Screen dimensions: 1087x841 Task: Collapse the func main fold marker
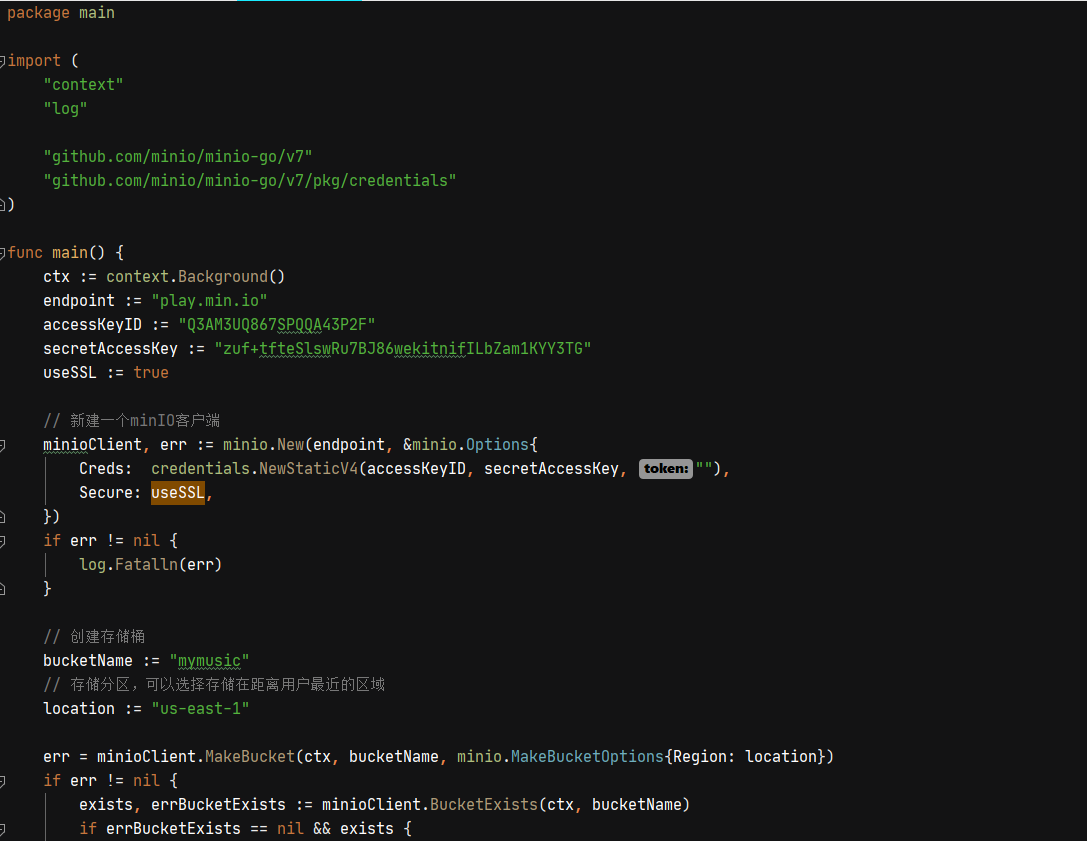pyautogui.click(x=2, y=253)
